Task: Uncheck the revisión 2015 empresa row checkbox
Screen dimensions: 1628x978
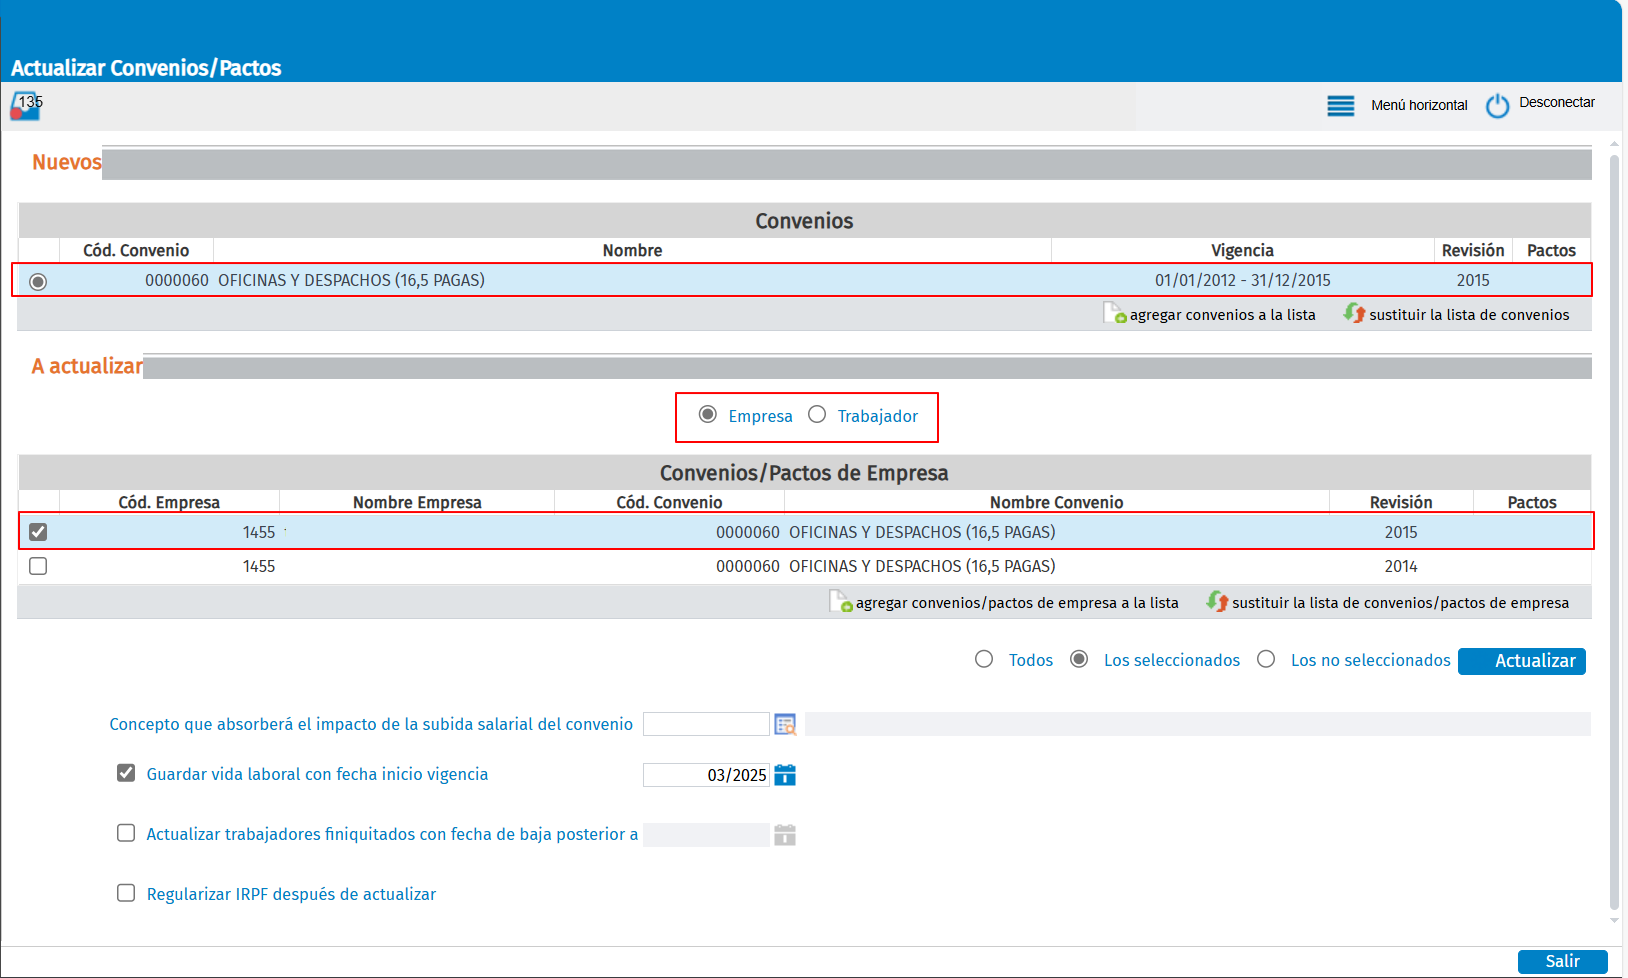Action: tap(38, 532)
